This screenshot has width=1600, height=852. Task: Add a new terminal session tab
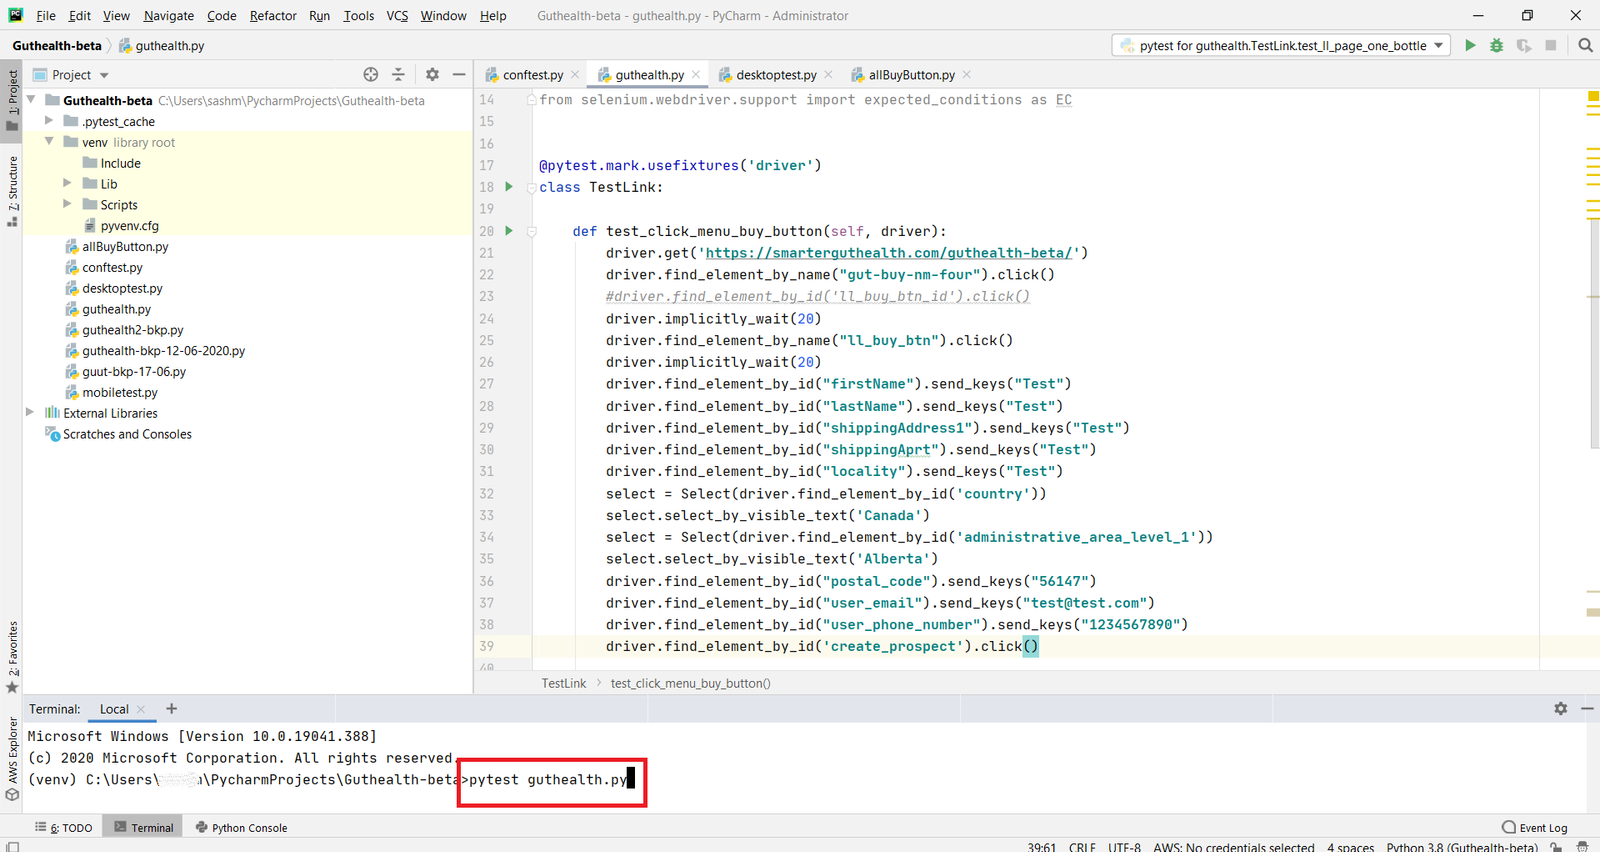point(172,708)
